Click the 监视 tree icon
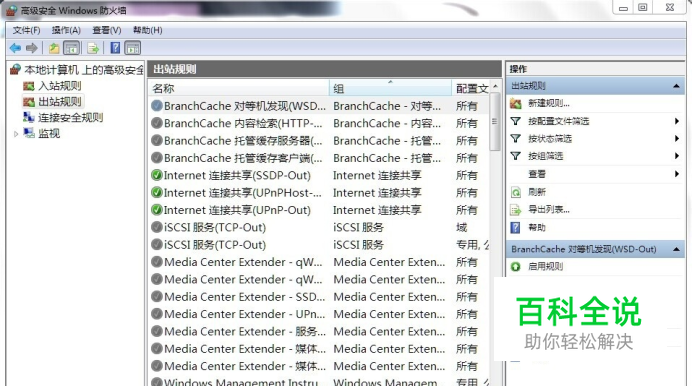The image size is (692, 386). point(29,133)
